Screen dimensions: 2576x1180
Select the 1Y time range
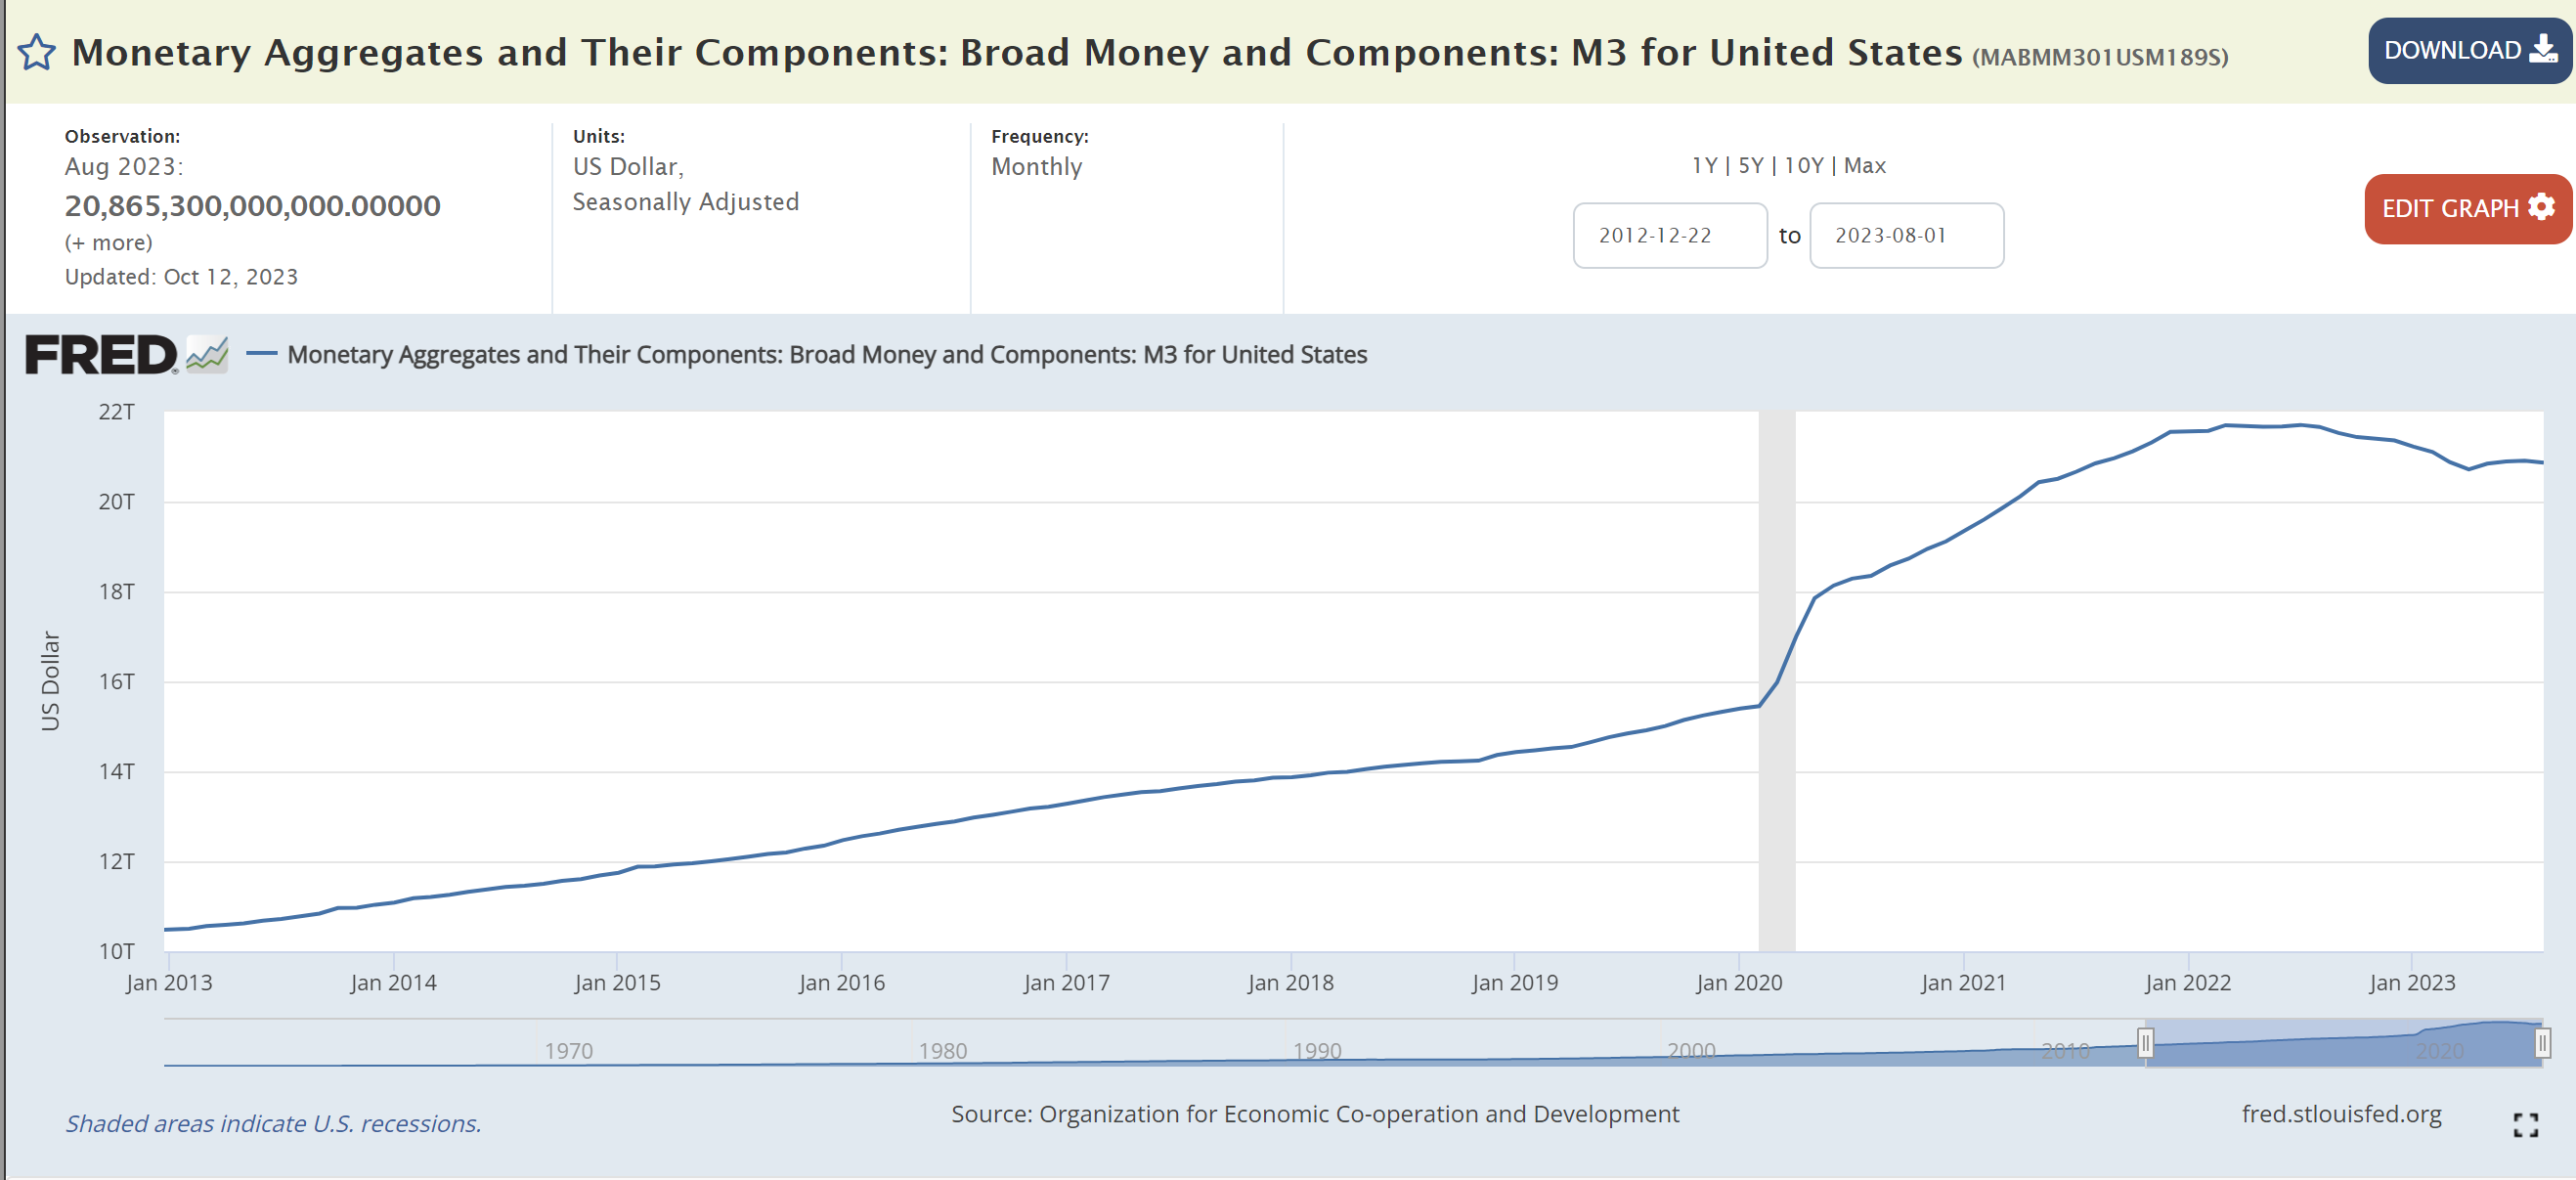coord(1704,165)
